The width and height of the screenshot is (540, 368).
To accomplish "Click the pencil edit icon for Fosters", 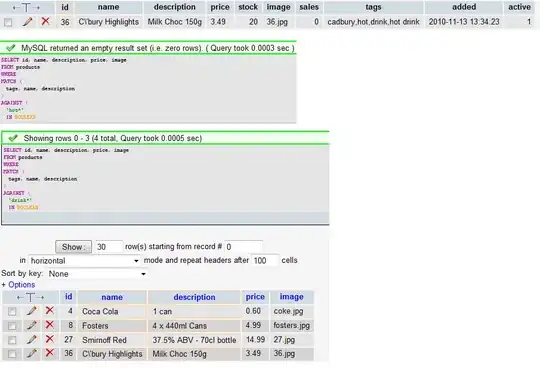I will pos(32,325).
